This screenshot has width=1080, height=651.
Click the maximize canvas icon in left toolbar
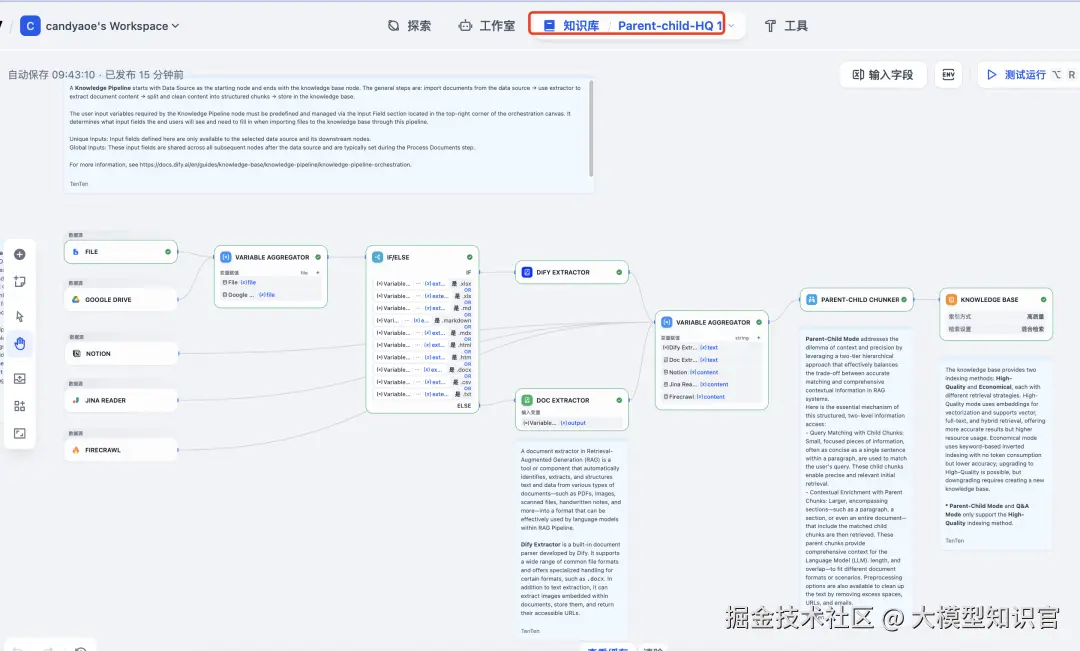[x=20, y=433]
